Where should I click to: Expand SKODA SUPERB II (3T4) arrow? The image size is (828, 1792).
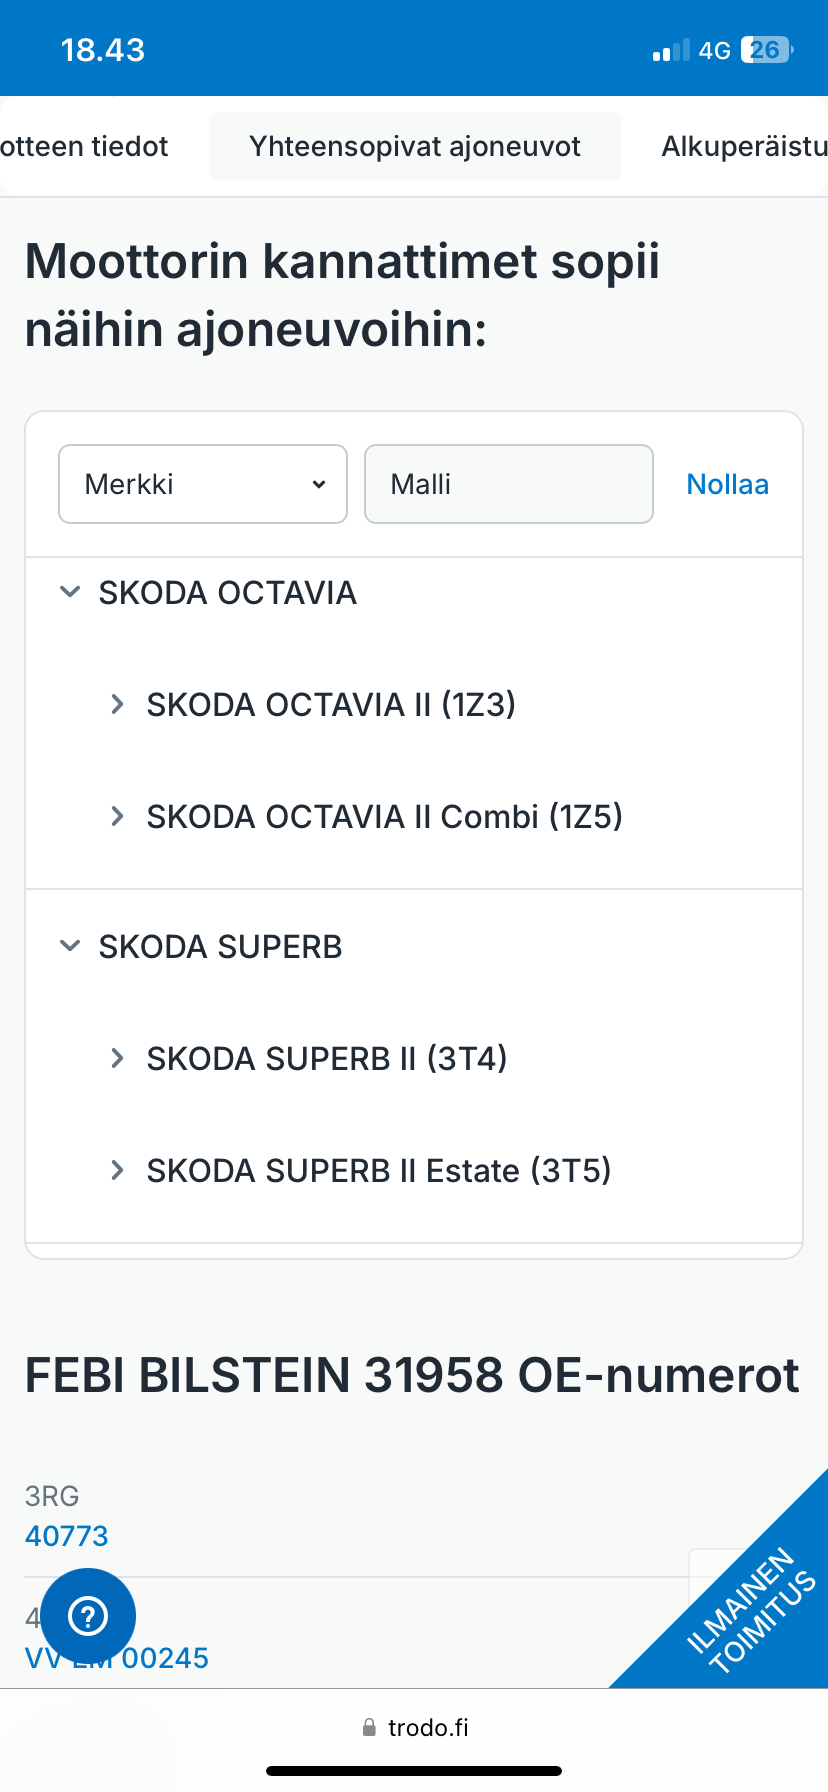[118, 1058]
